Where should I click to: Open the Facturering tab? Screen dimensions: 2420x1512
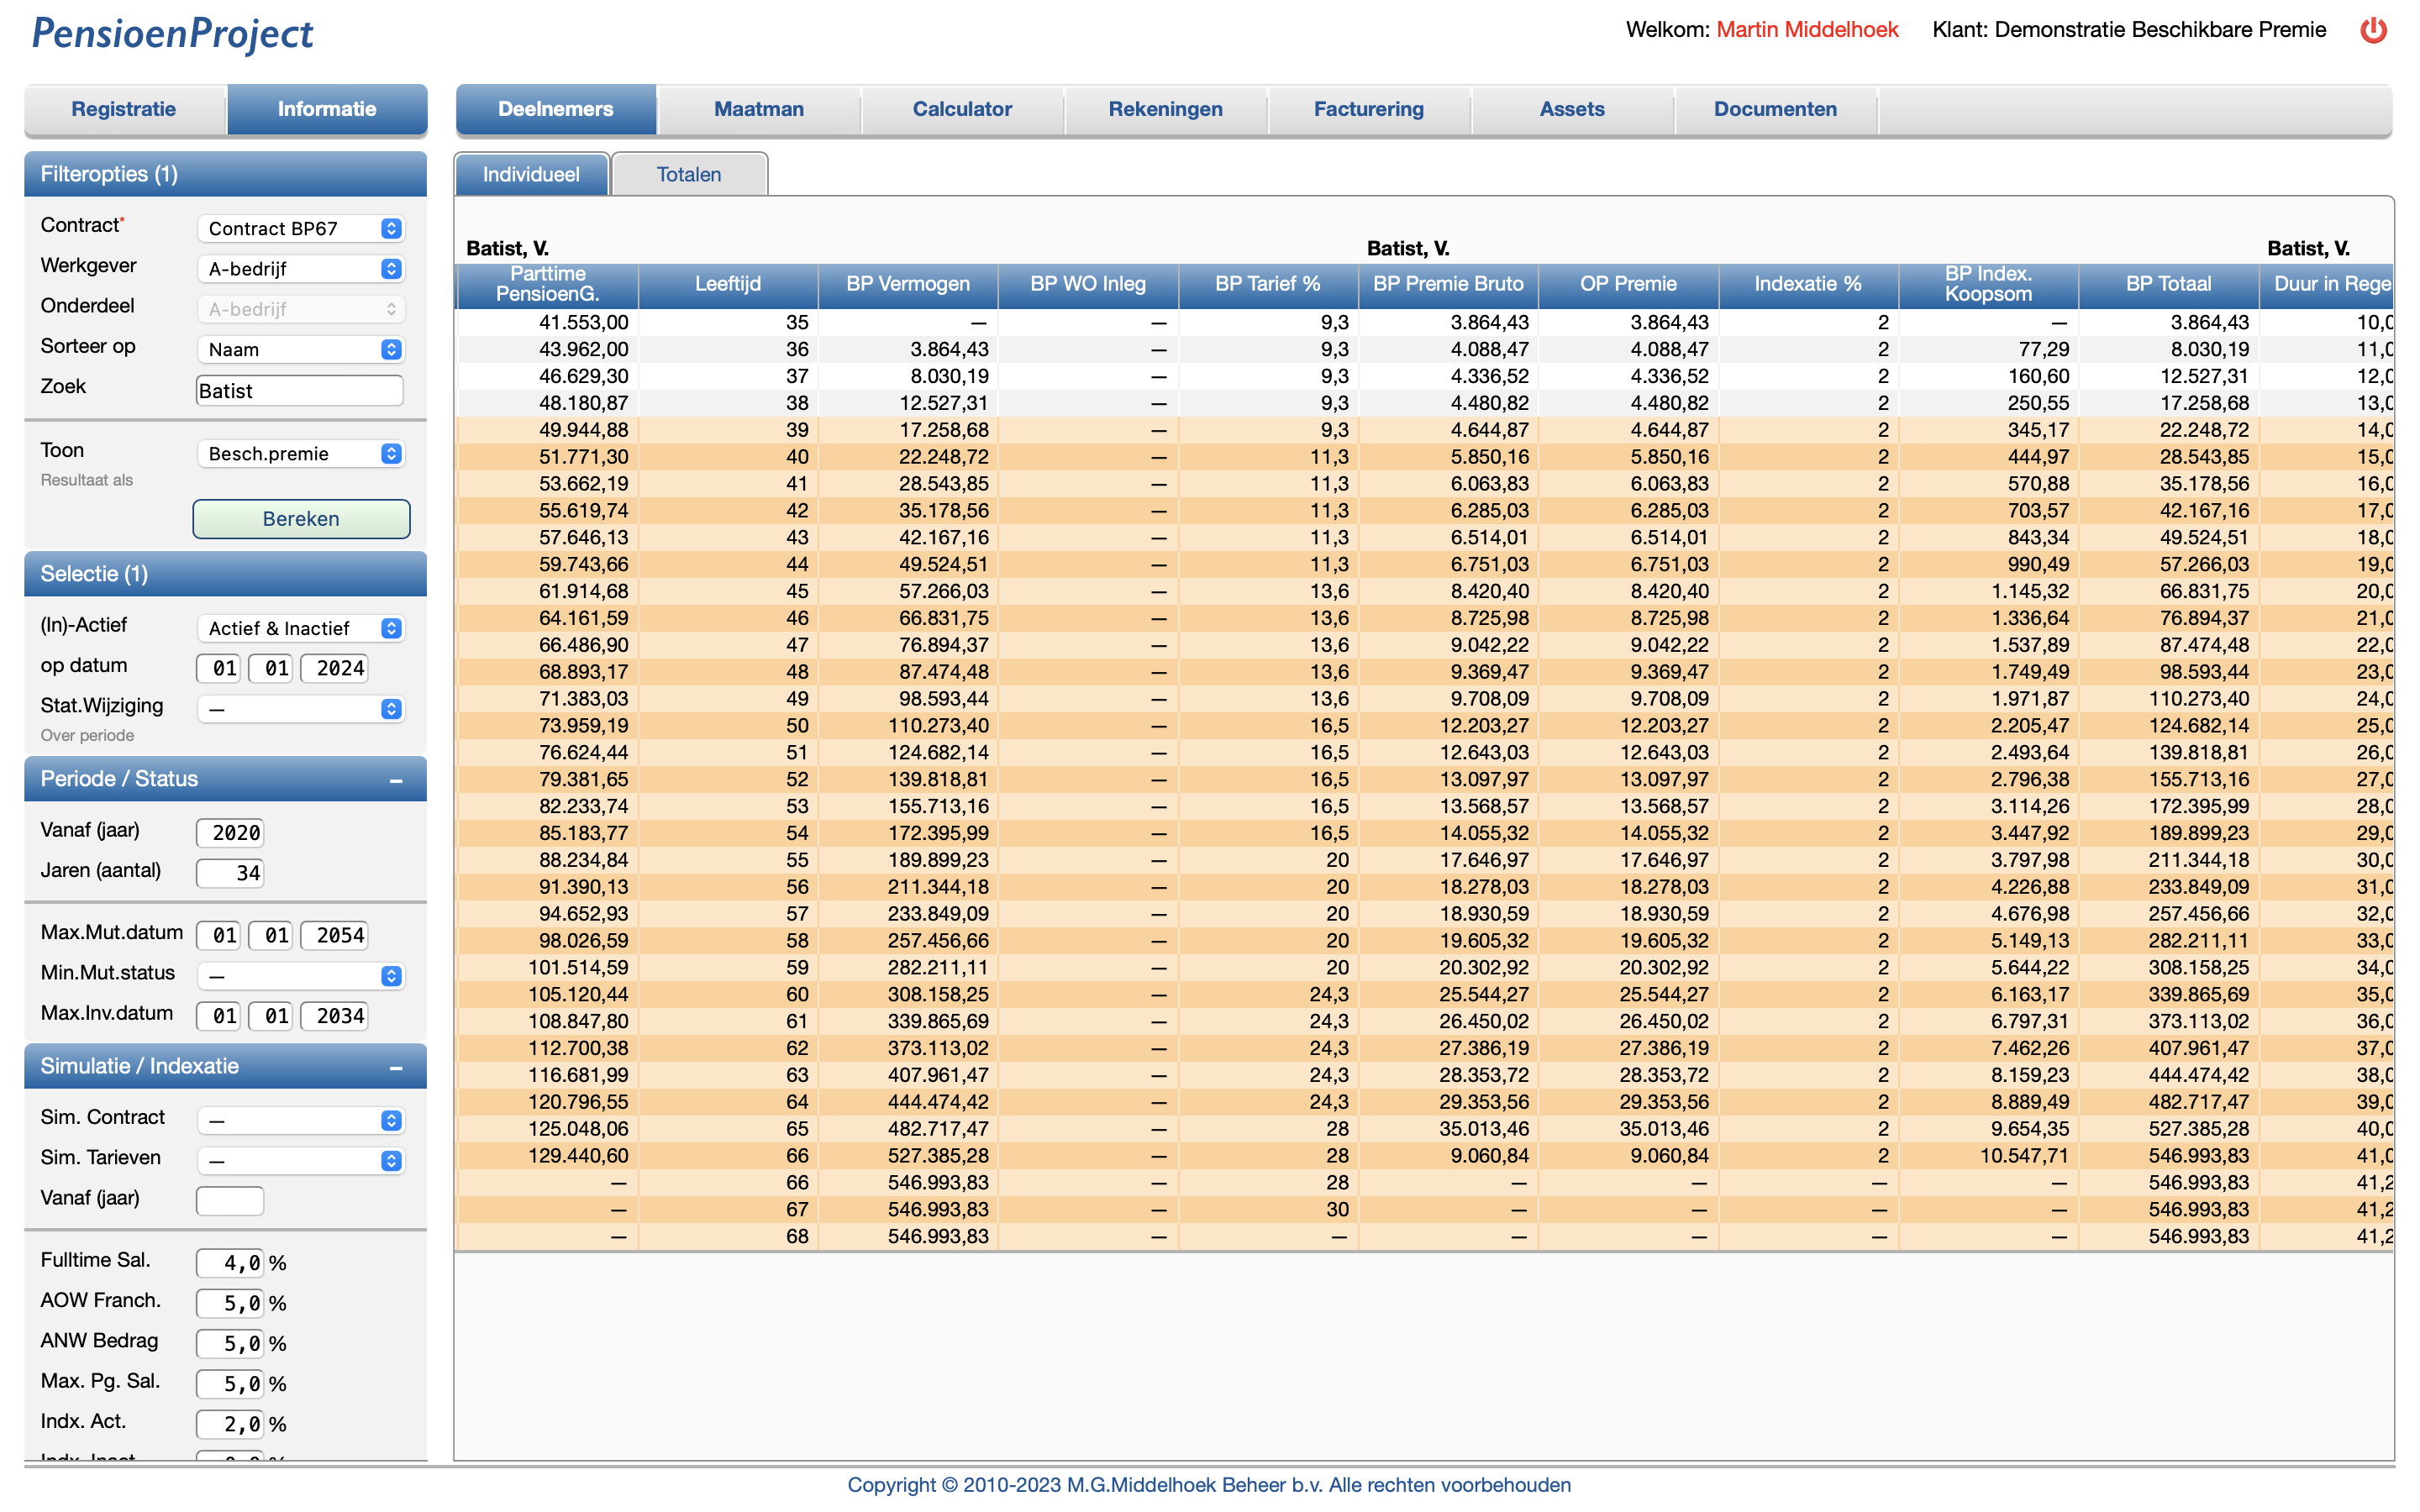point(1368,109)
